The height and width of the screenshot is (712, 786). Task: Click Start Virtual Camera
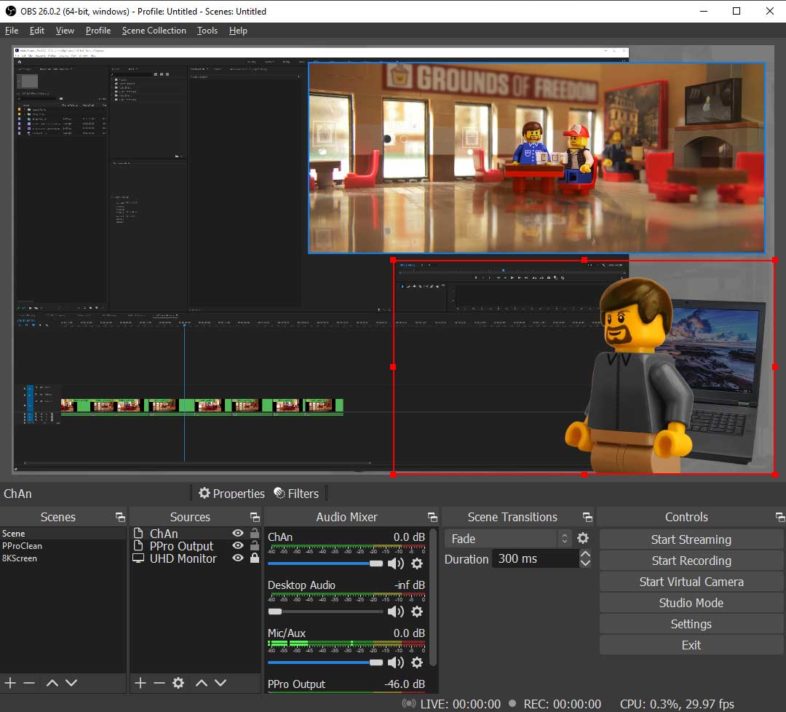click(691, 582)
